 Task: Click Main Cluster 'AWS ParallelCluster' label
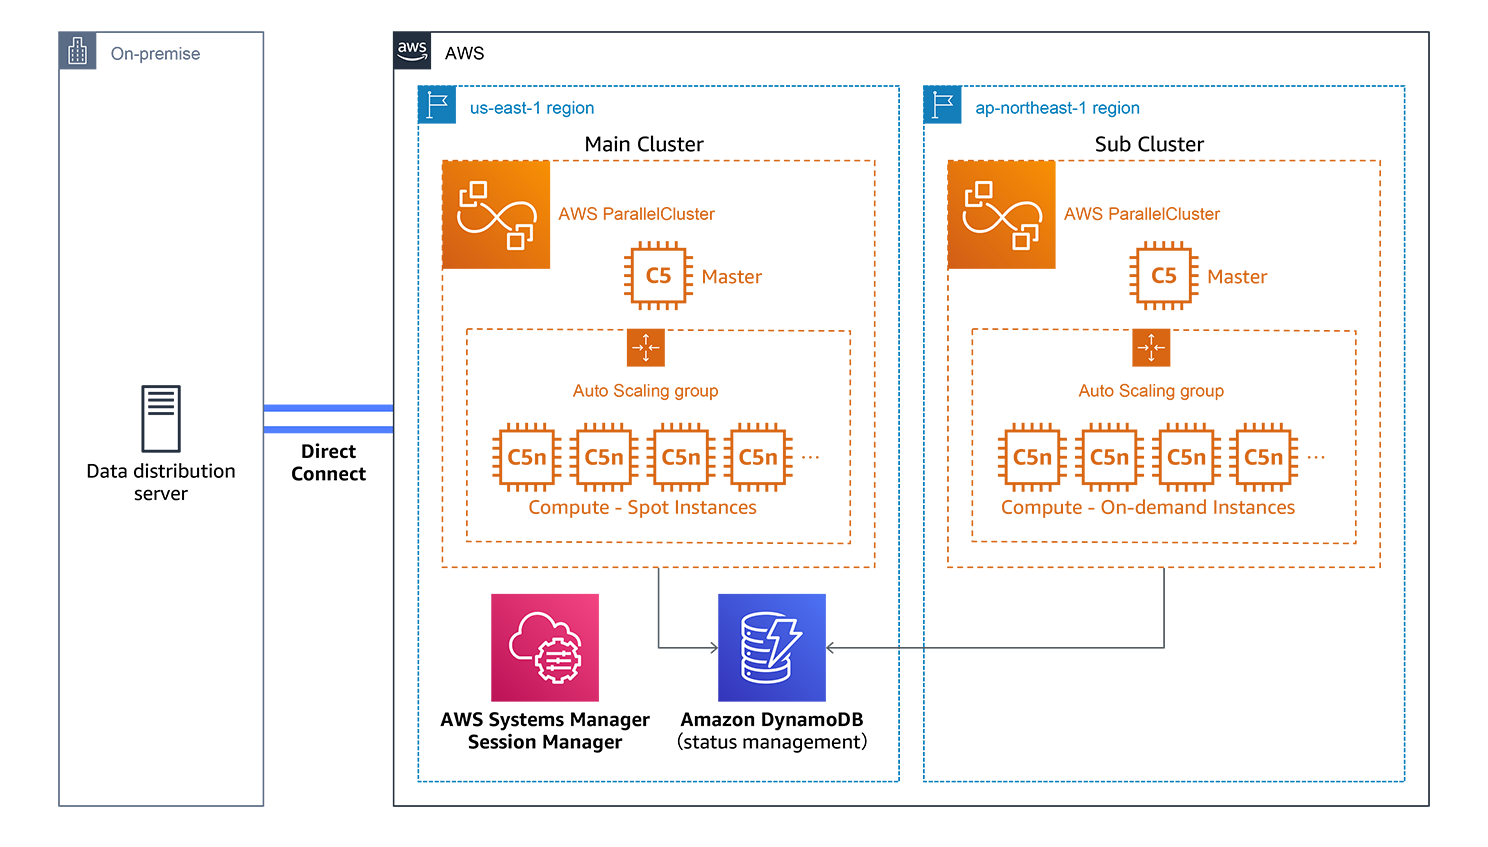(x=636, y=214)
